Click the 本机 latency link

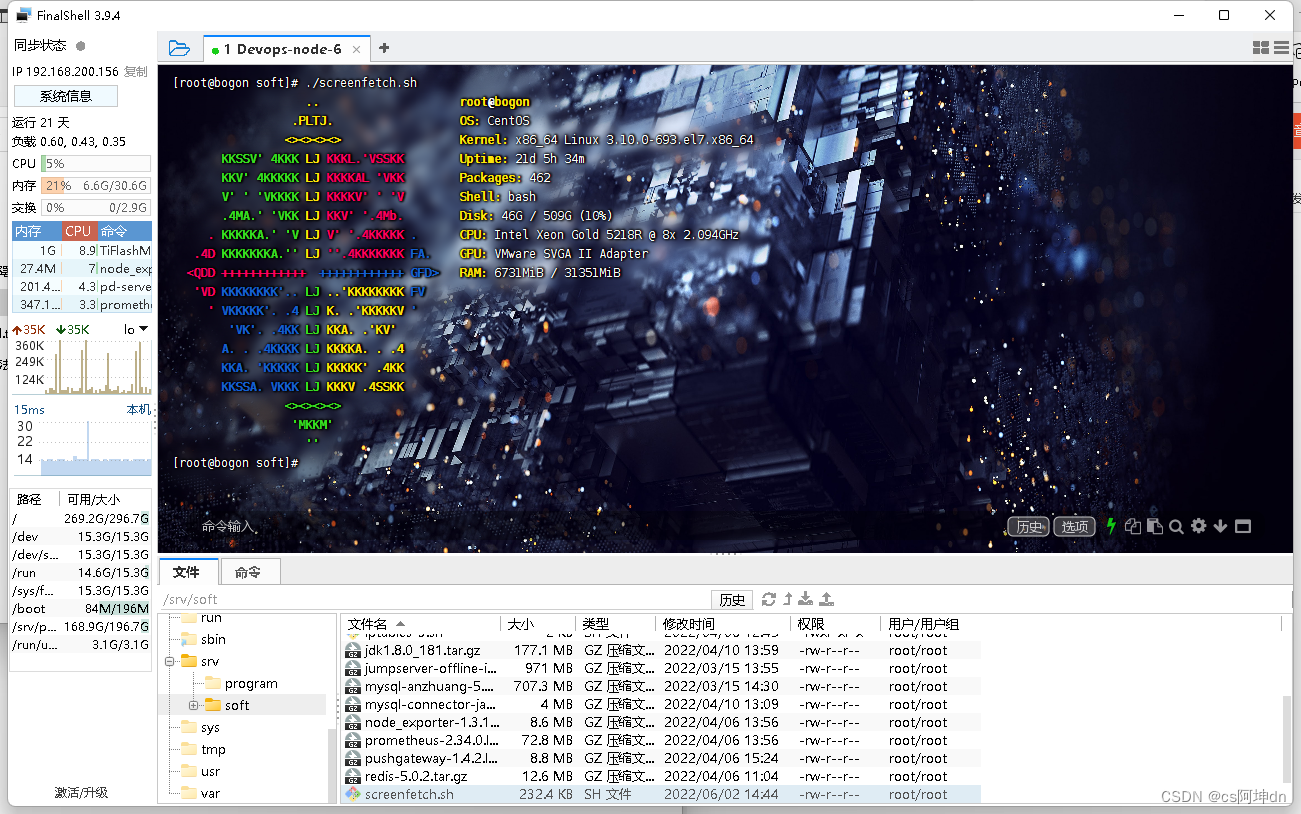[138, 410]
